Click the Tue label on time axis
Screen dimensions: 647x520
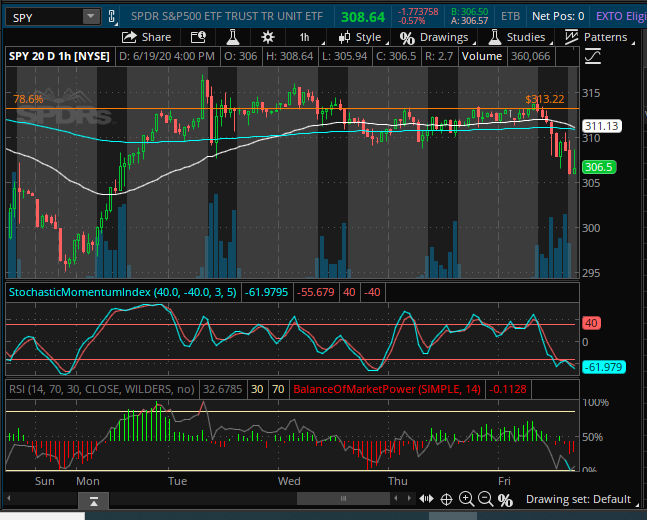[177, 481]
